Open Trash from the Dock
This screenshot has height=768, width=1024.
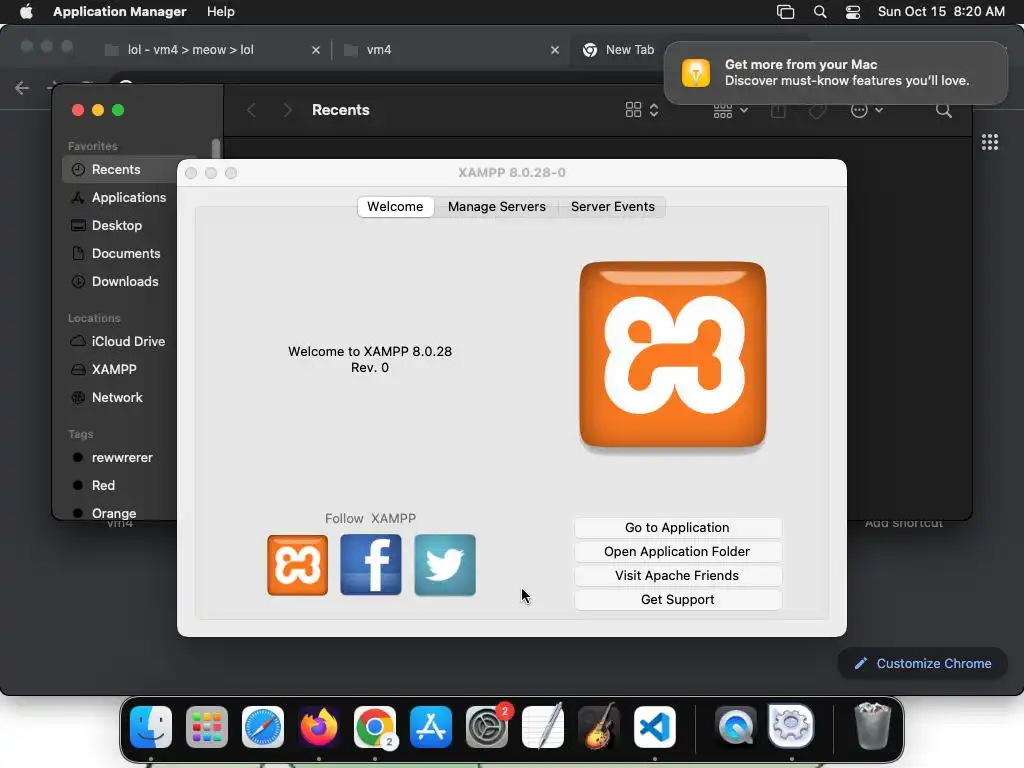tap(872, 726)
